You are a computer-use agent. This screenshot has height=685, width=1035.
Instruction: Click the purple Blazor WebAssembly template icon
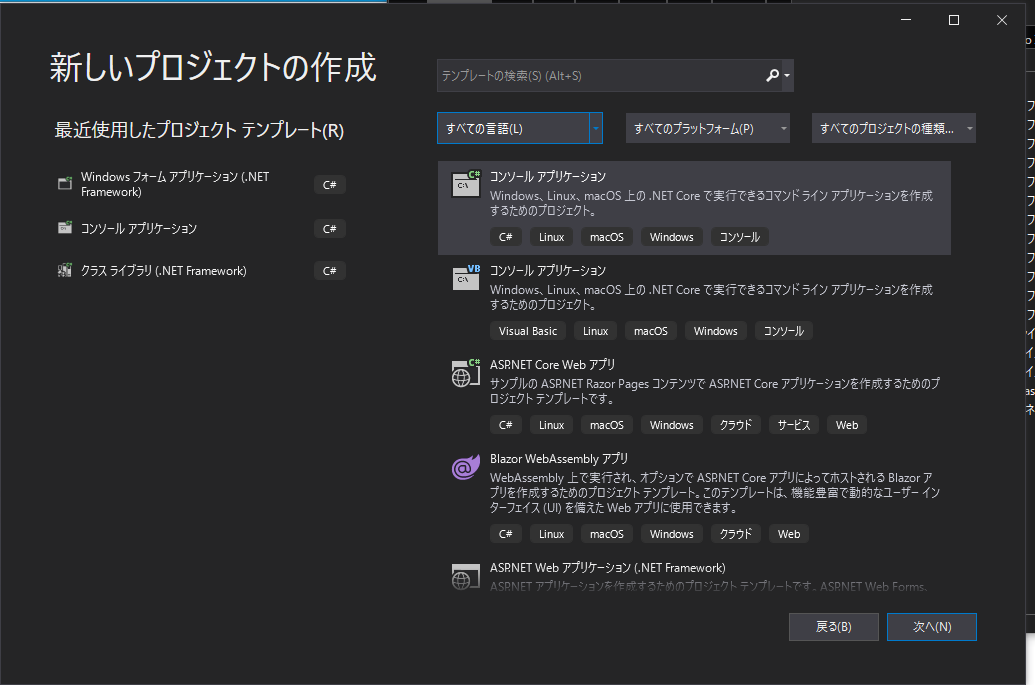pyautogui.click(x=465, y=469)
